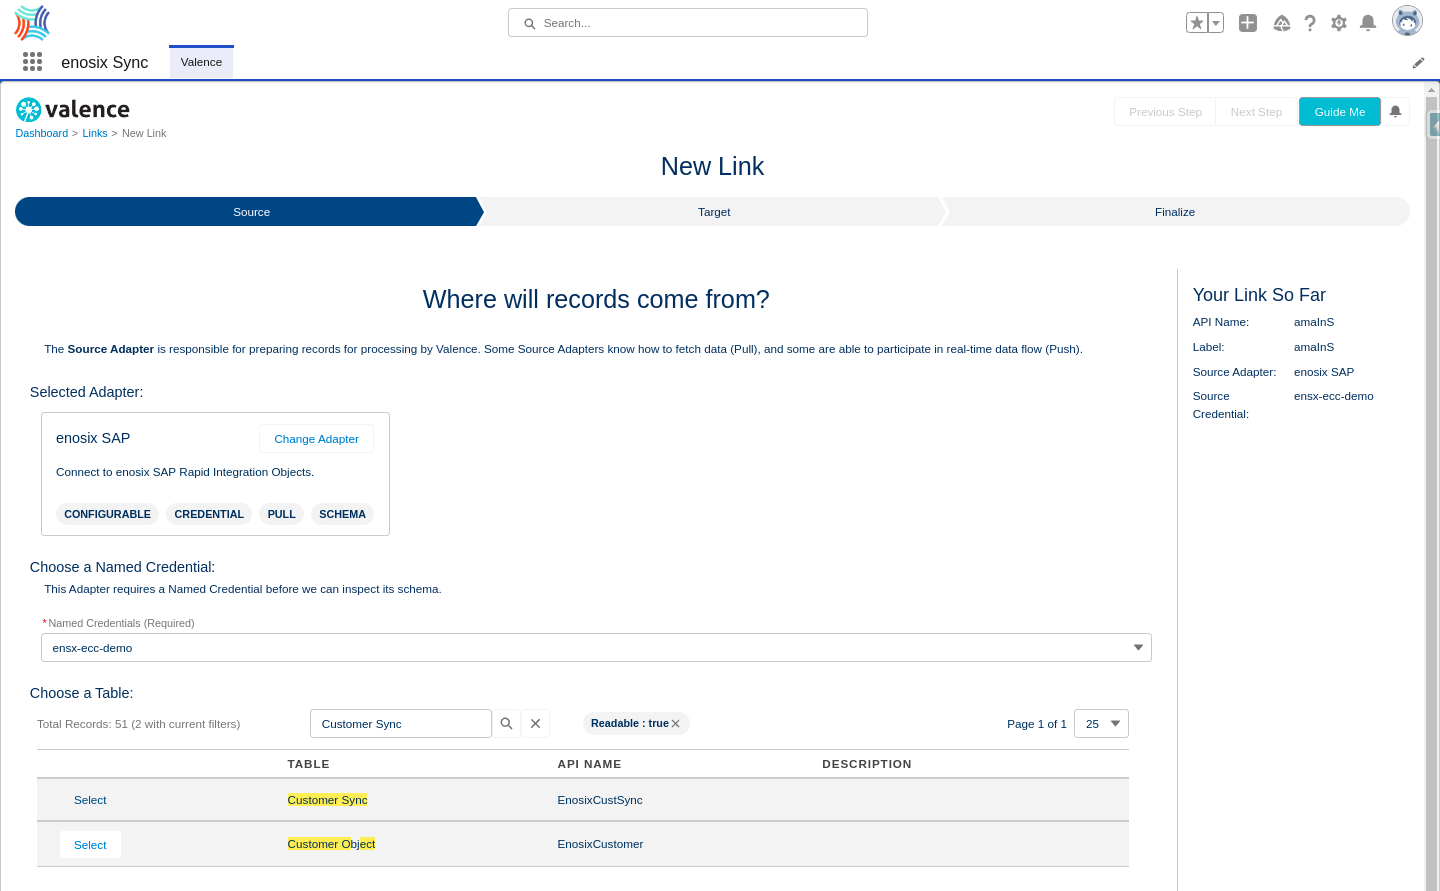Go to Dashboard breadcrumb link
The height and width of the screenshot is (891, 1440).
42,133
